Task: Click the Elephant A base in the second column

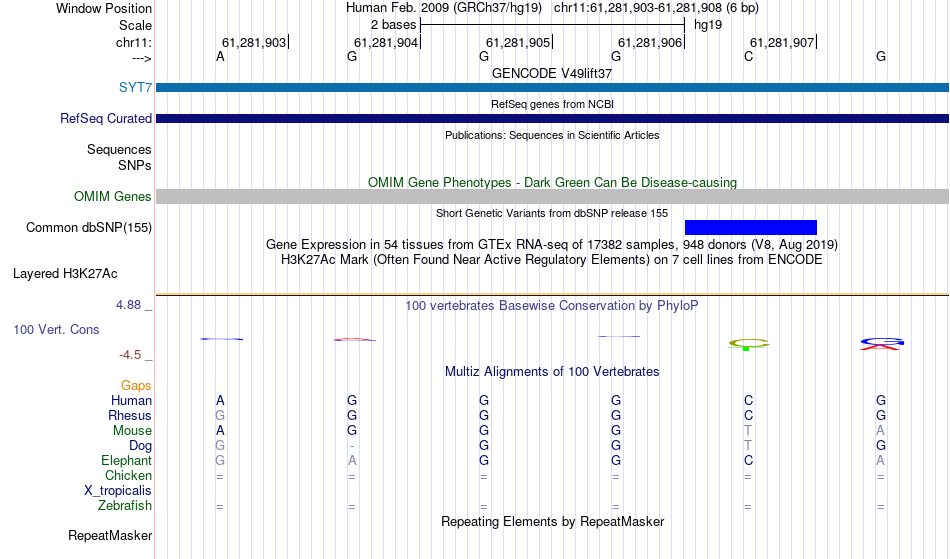Action: coord(352,460)
